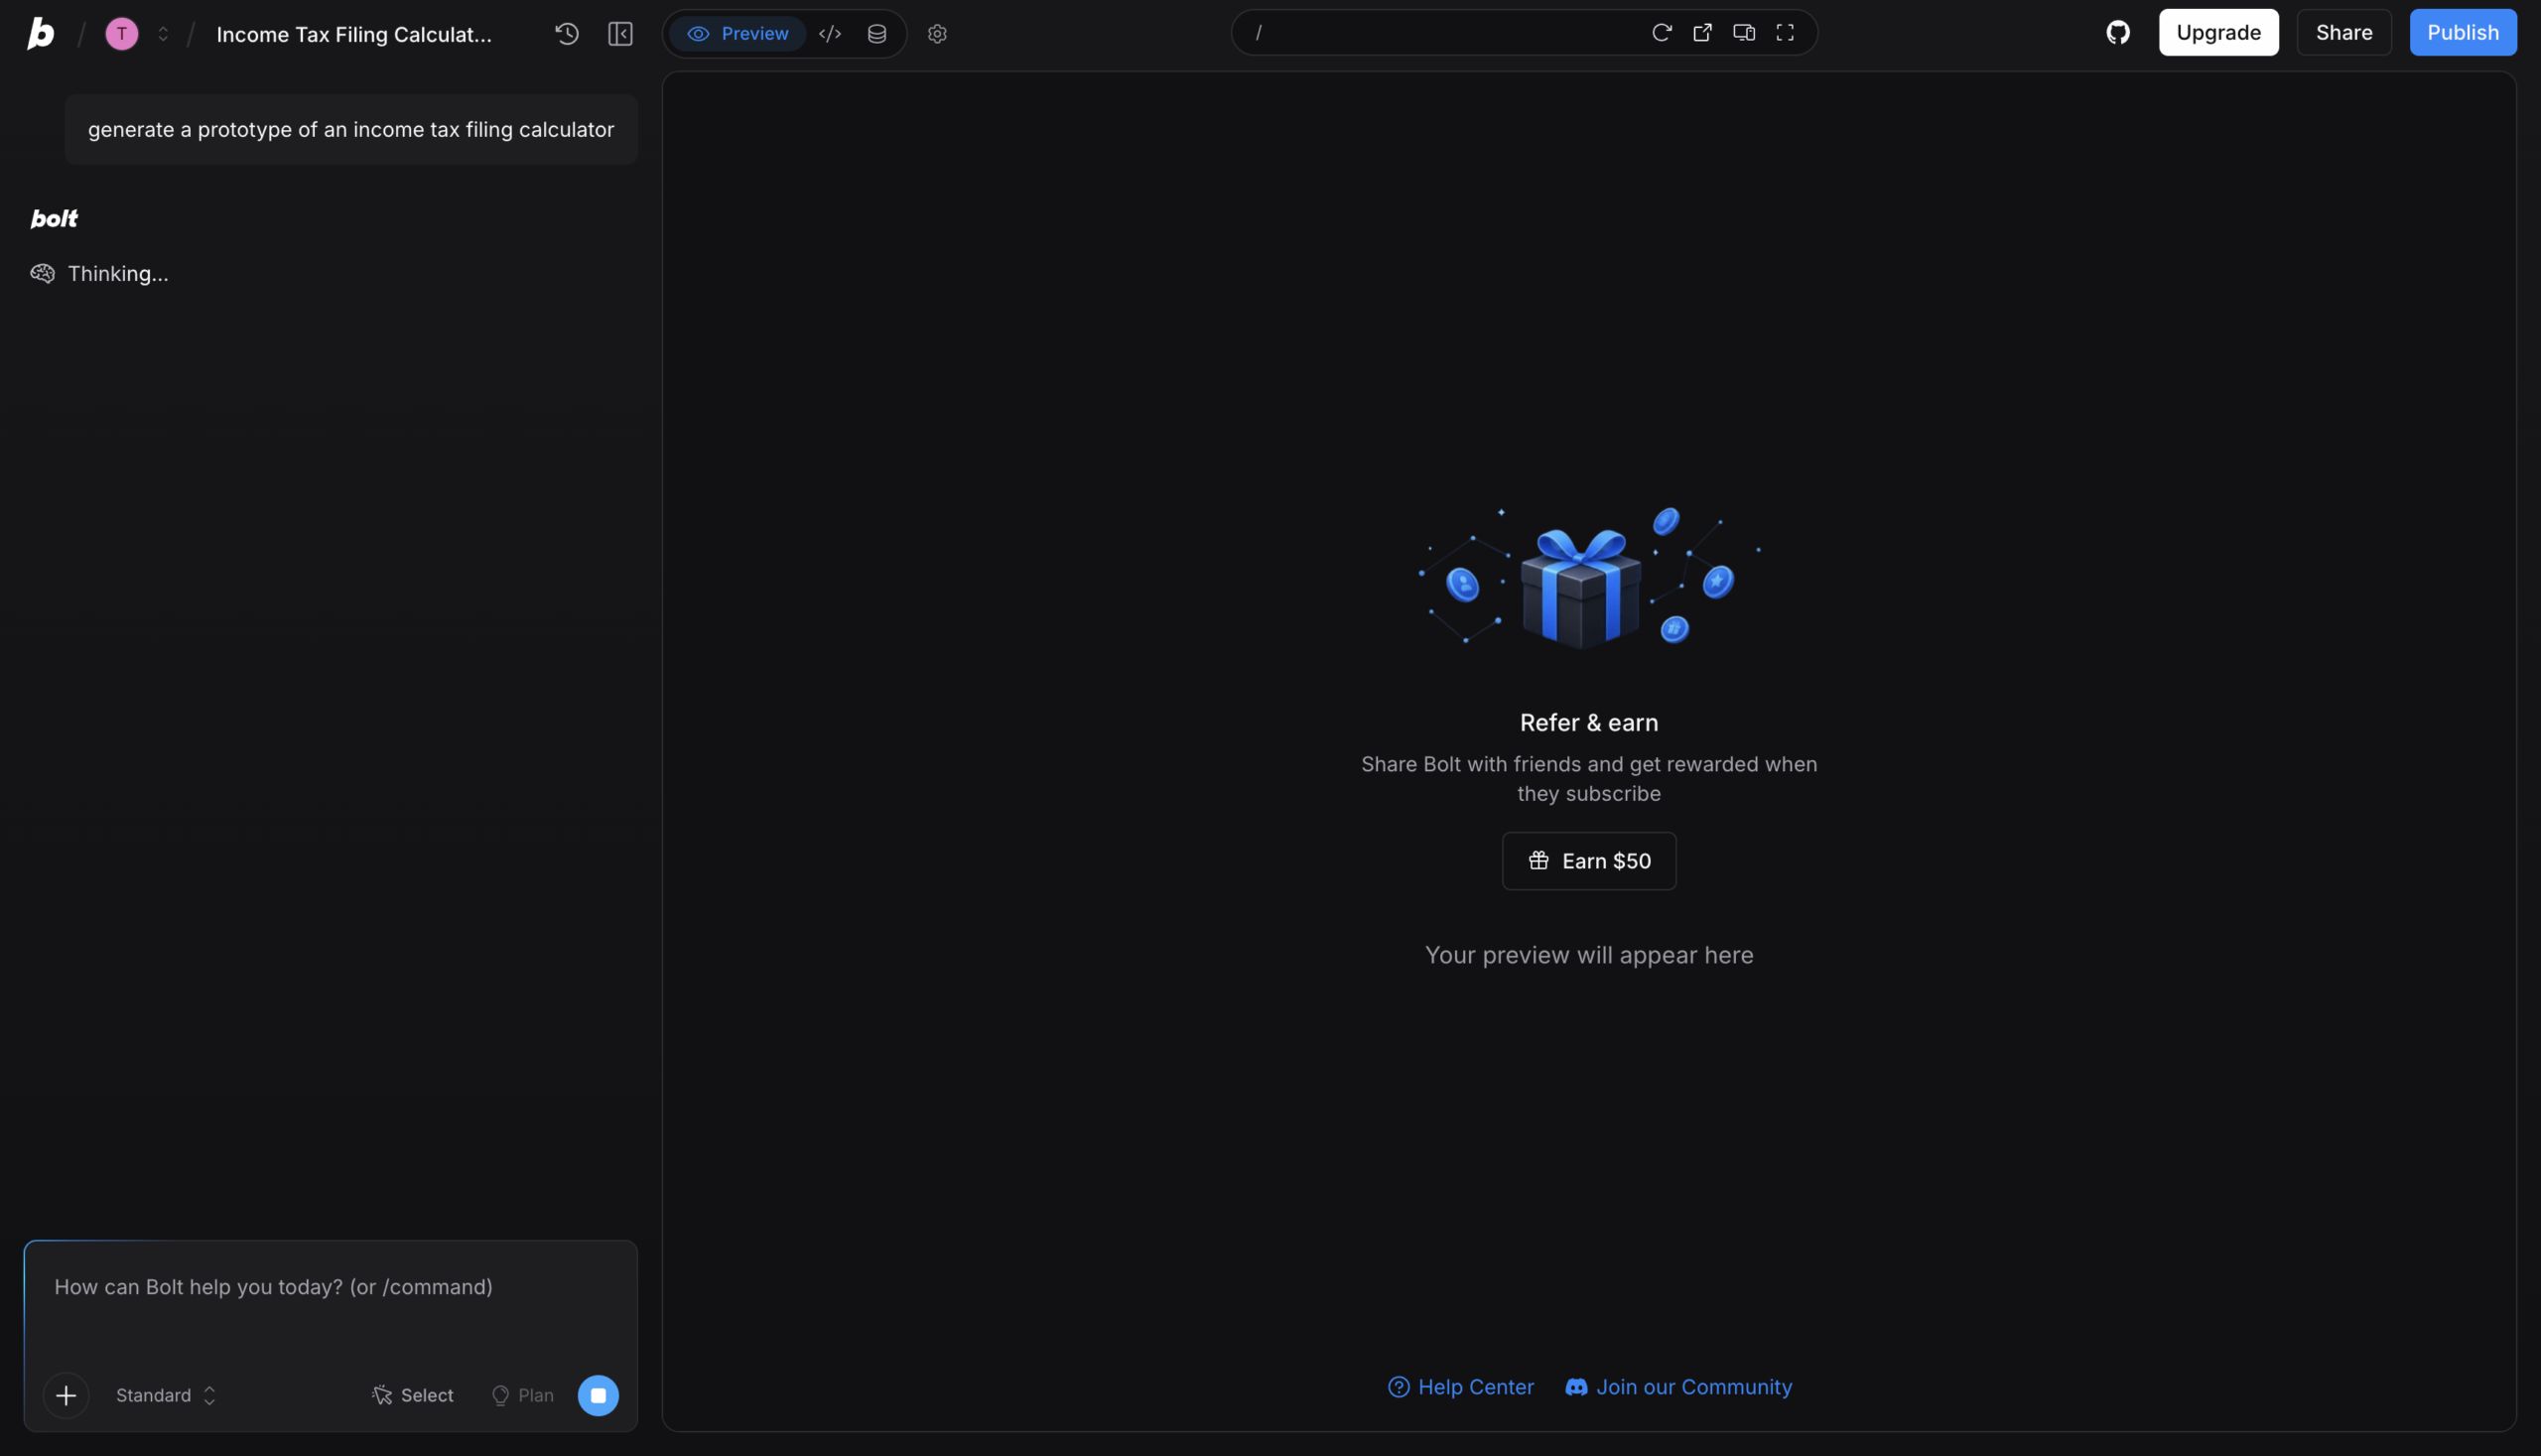Click the Share button
The height and width of the screenshot is (1456, 2541).
pyautogui.click(x=2344, y=33)
